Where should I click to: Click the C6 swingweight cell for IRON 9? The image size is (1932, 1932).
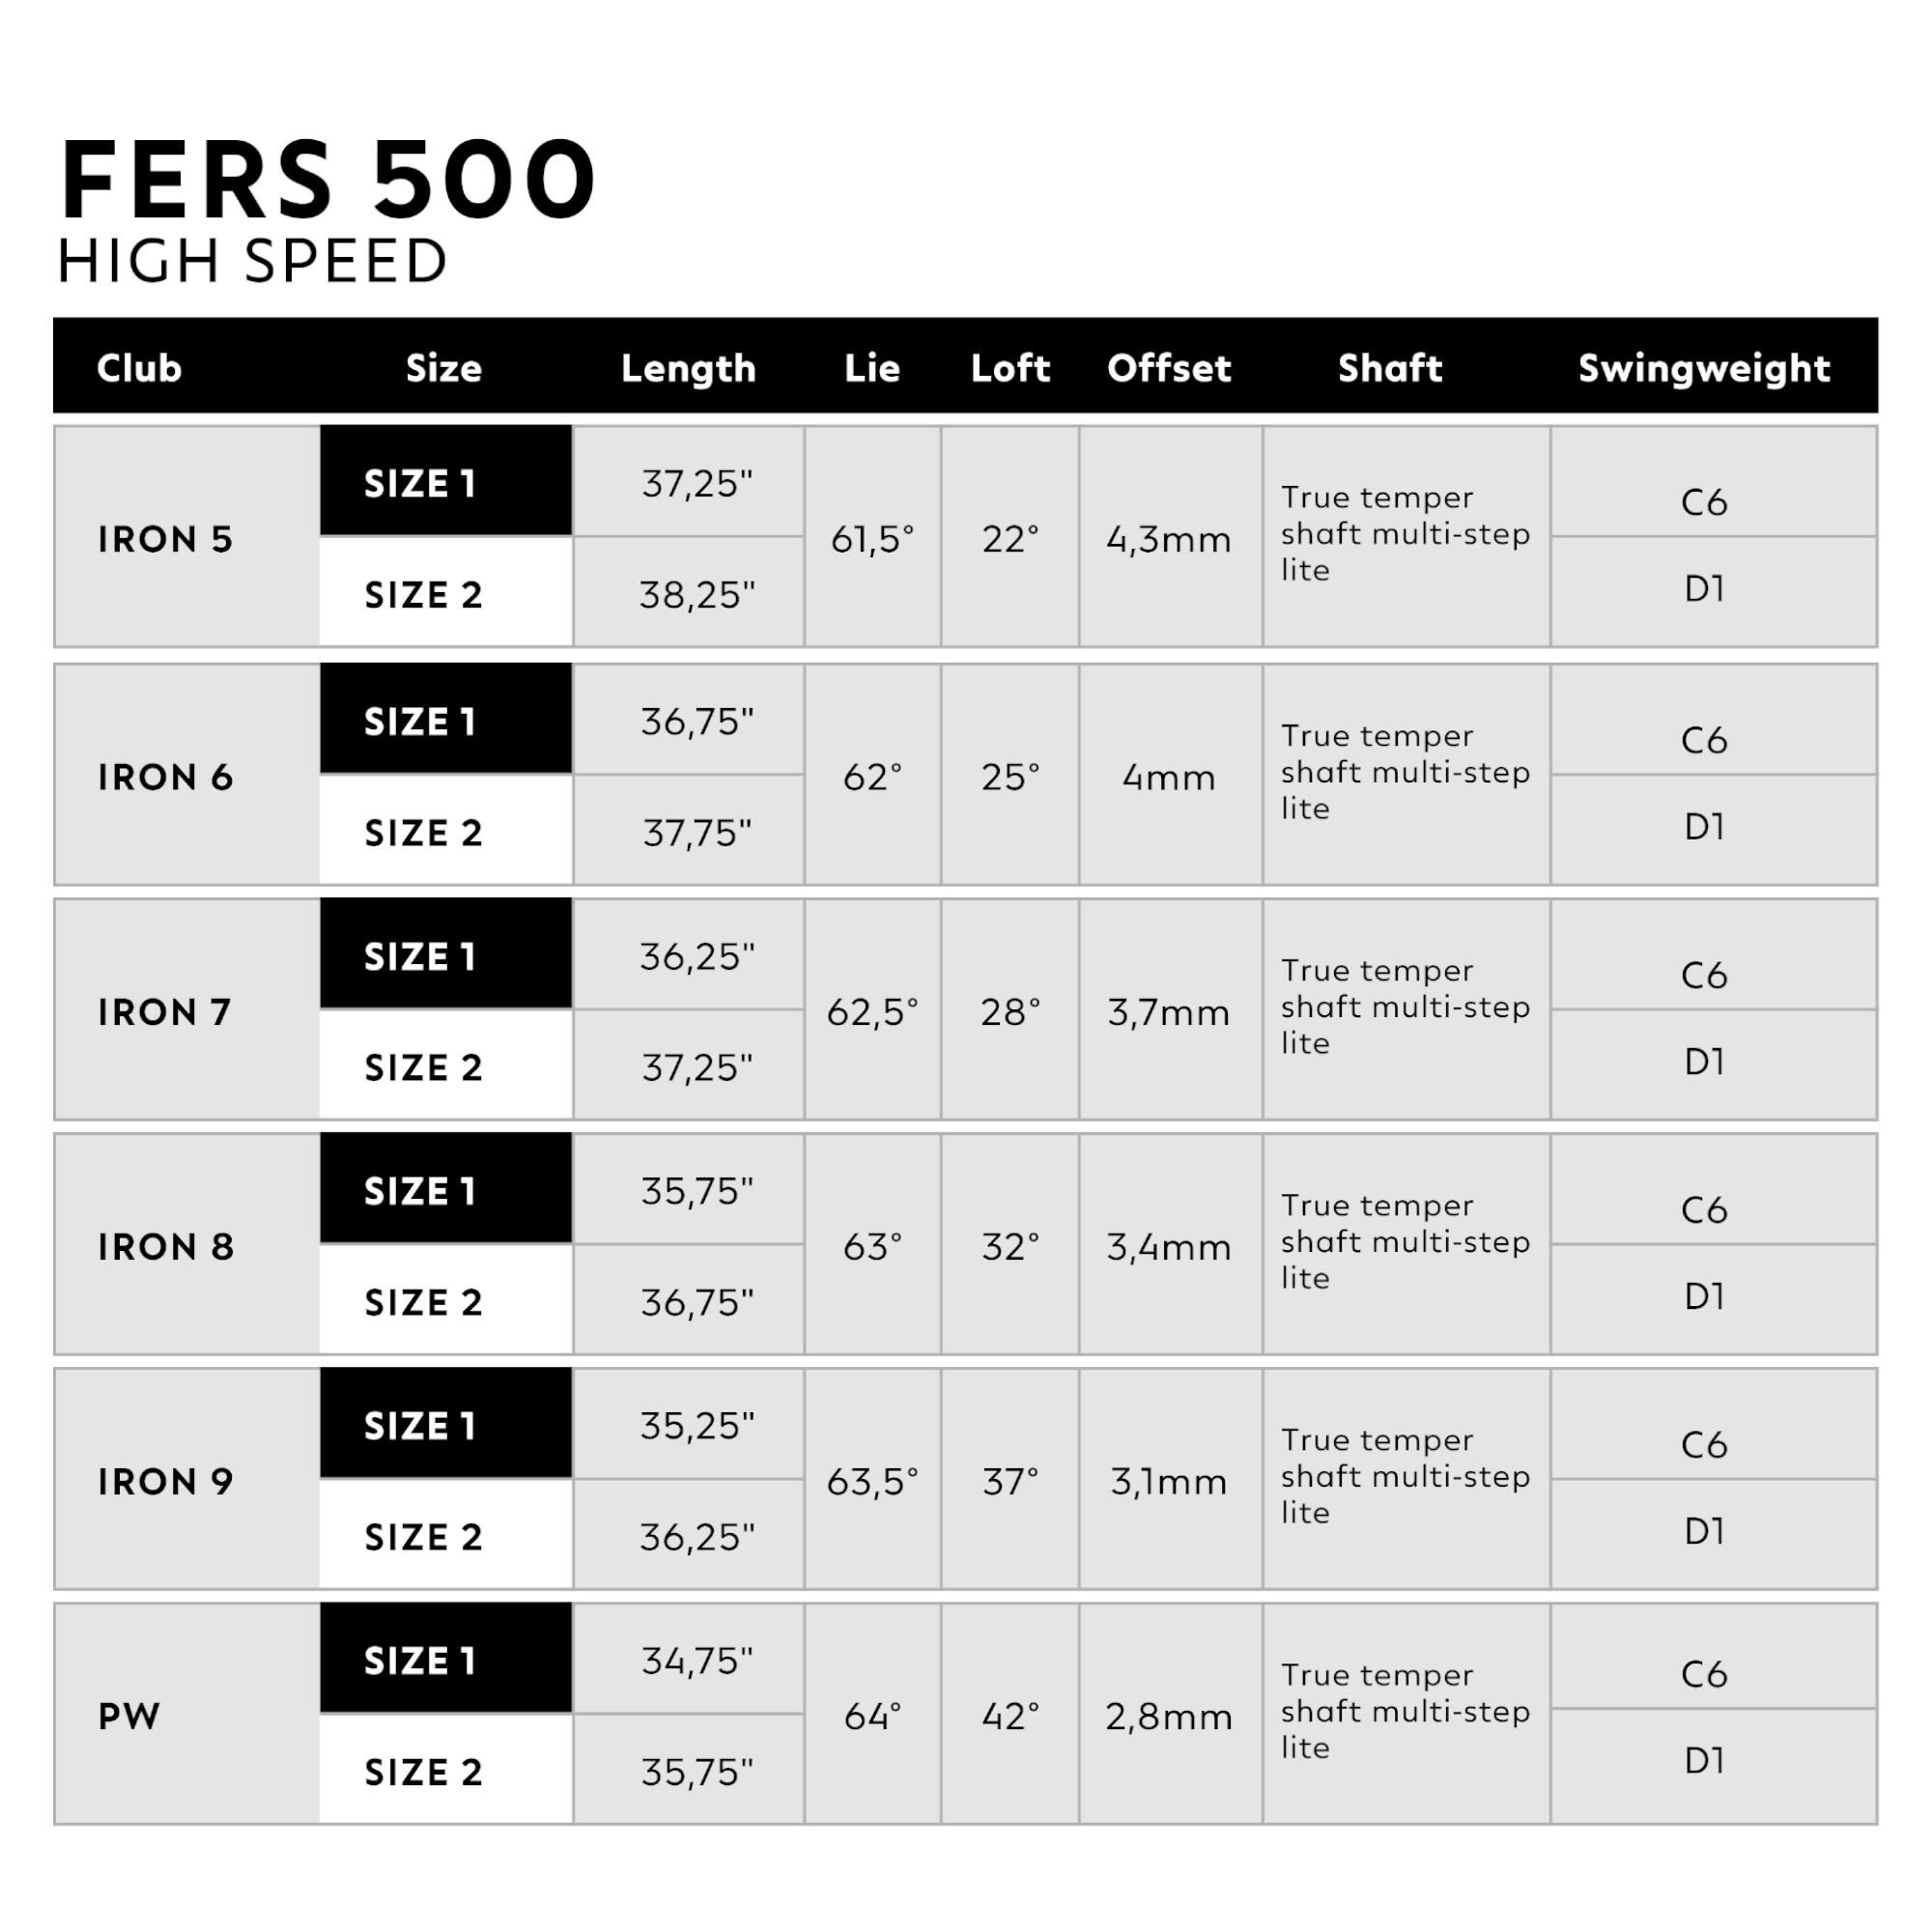point(1703,1445)
